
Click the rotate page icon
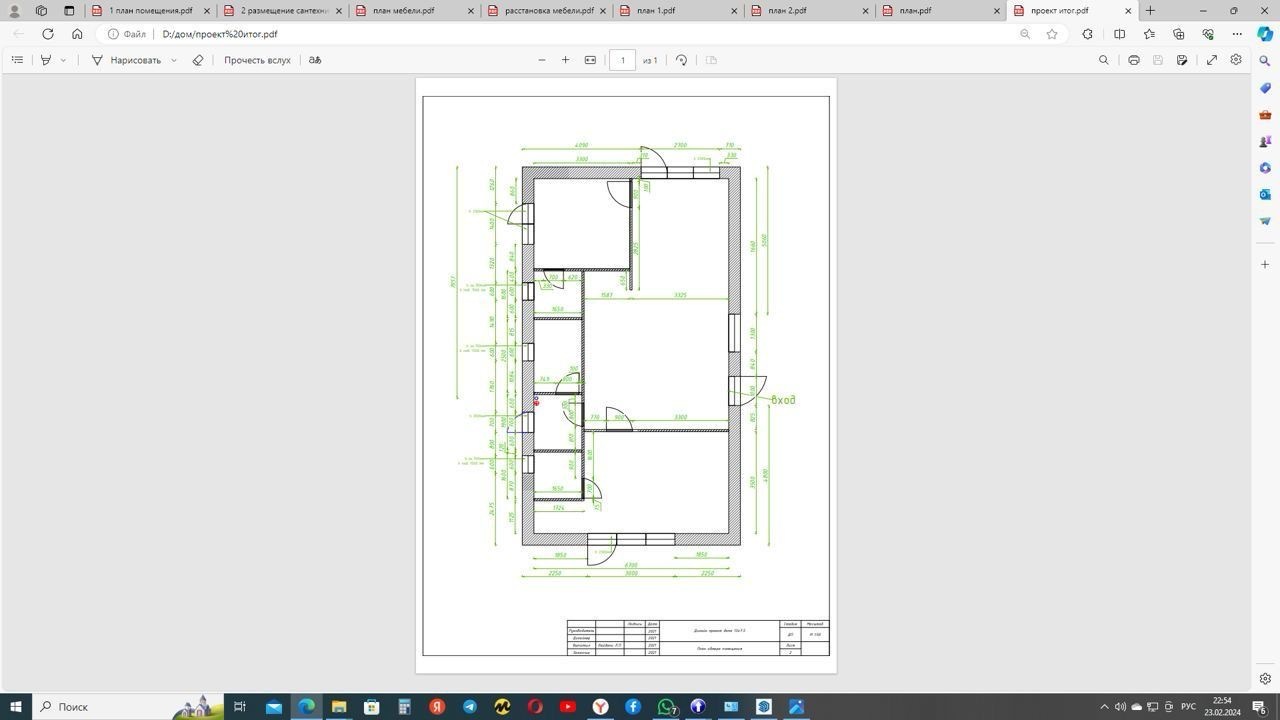[x=681, y=60]
